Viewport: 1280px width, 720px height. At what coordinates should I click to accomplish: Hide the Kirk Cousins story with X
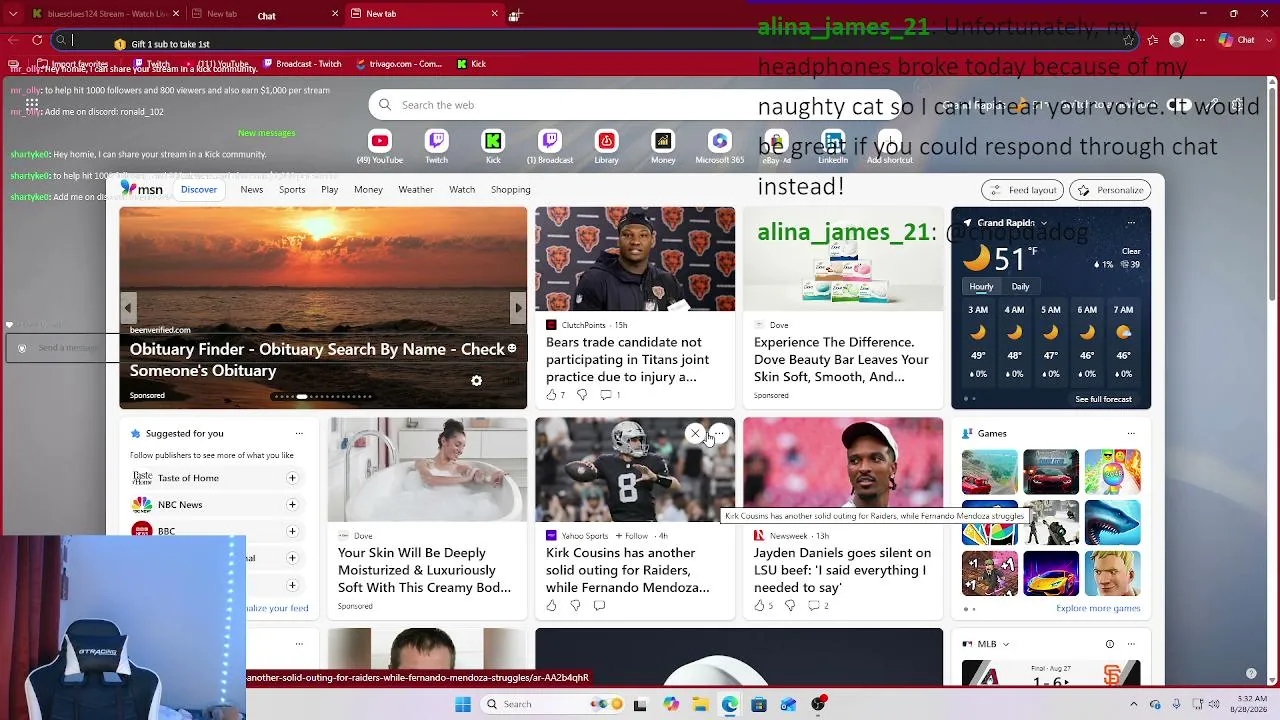695,433
